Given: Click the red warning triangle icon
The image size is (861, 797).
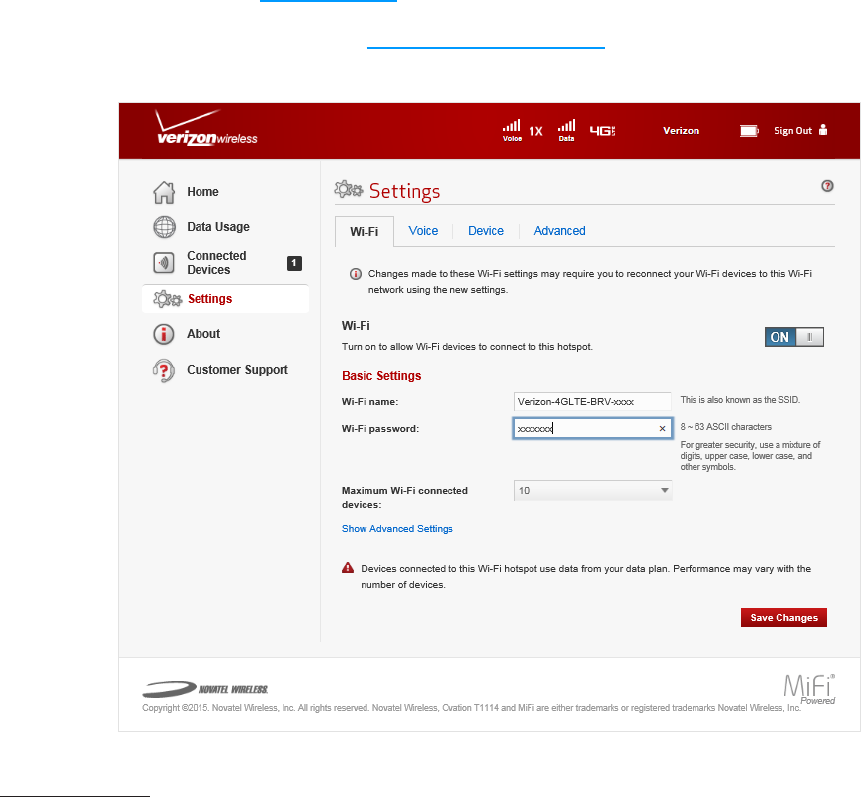Looking at the screenshot, I should (x=348, y=568).
